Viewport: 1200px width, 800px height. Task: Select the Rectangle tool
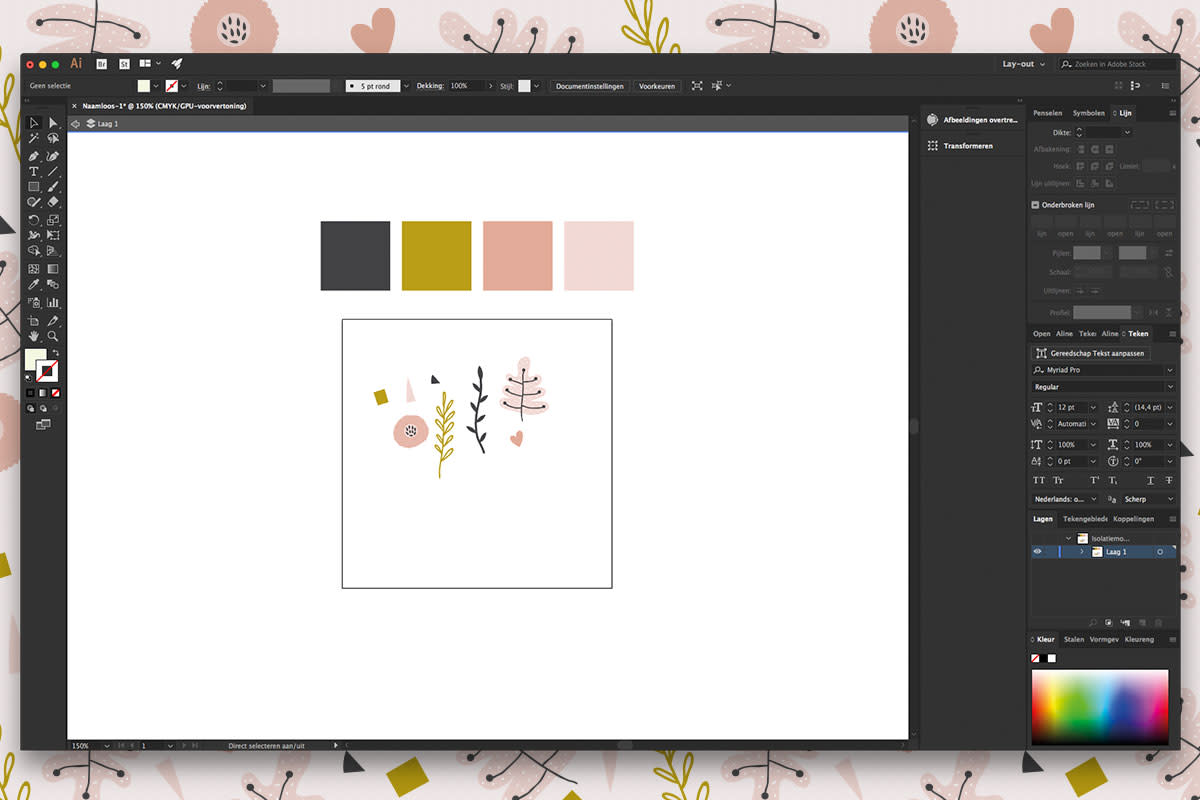tap(34, 187)
